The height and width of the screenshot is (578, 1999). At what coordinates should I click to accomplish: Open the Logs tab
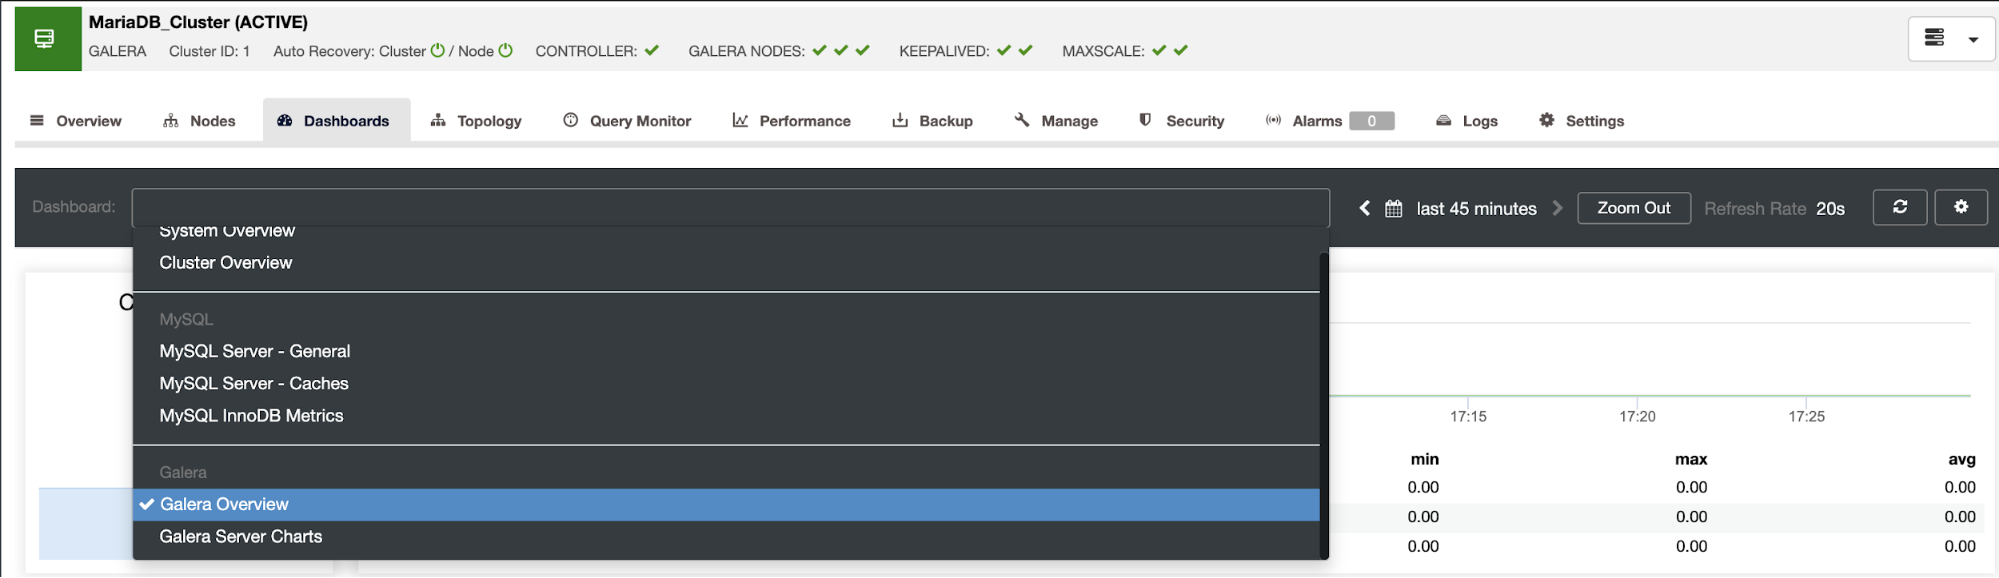(x=1467, y=121)
